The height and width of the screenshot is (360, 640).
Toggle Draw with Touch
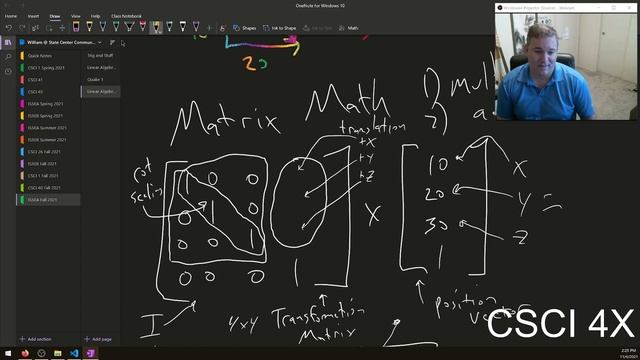222,28
